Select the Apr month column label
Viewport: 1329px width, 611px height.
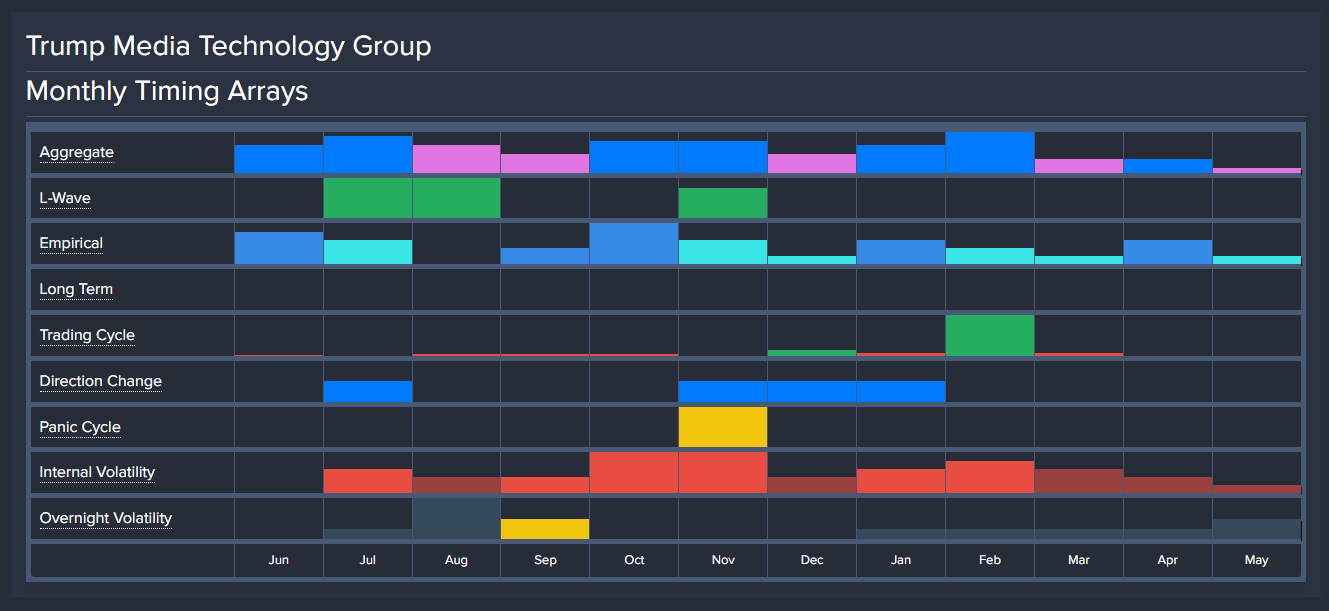pos(1167,560)
